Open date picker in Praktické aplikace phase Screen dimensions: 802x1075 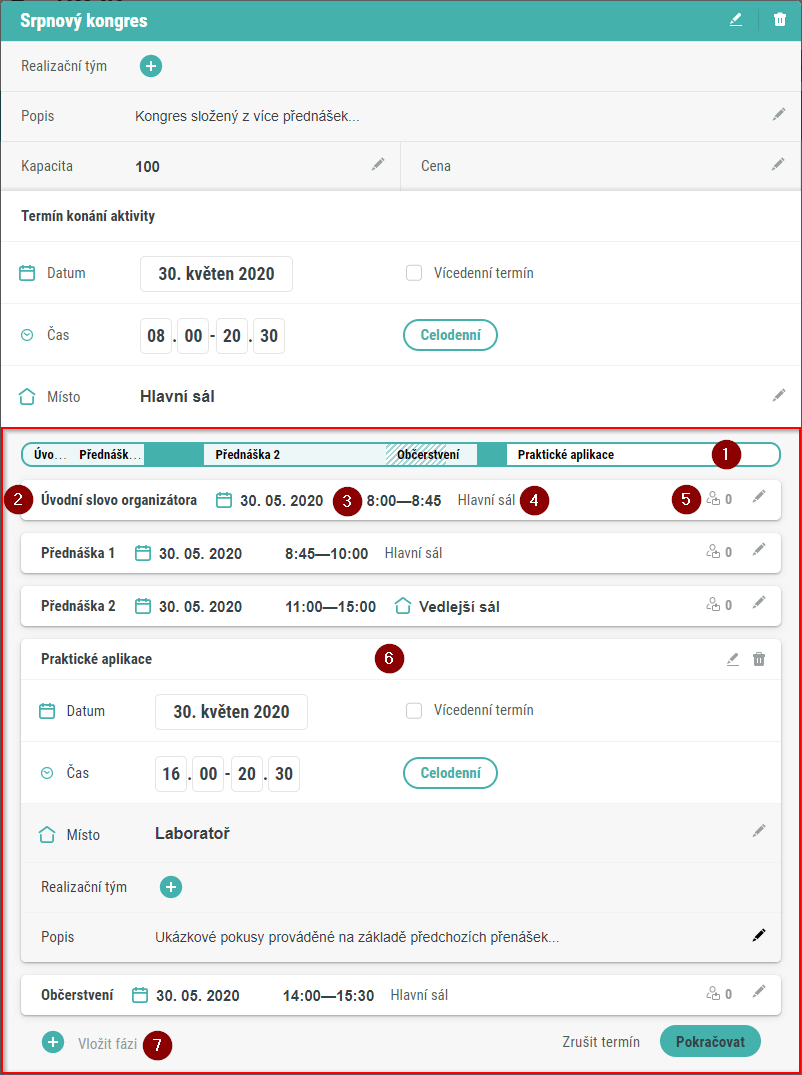pos(231,712)
